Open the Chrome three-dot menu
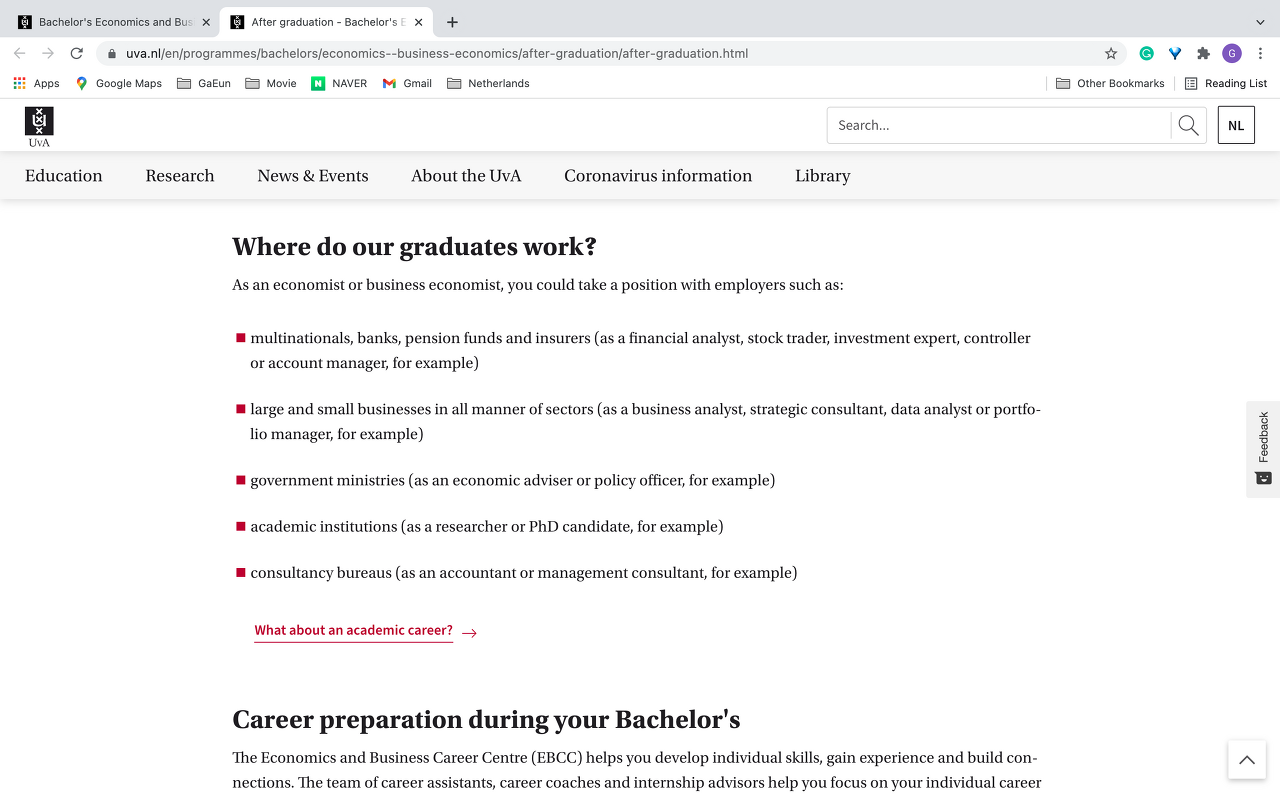The width and height of the screenshot is (1280, 800). pos(1260,54)
